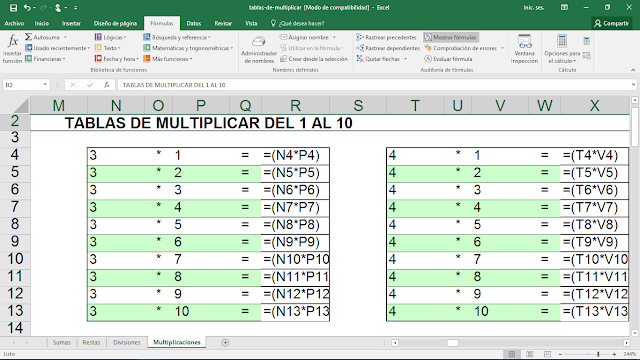Expand the formula bar
The image size is (640, 360).
click(633, 85)
